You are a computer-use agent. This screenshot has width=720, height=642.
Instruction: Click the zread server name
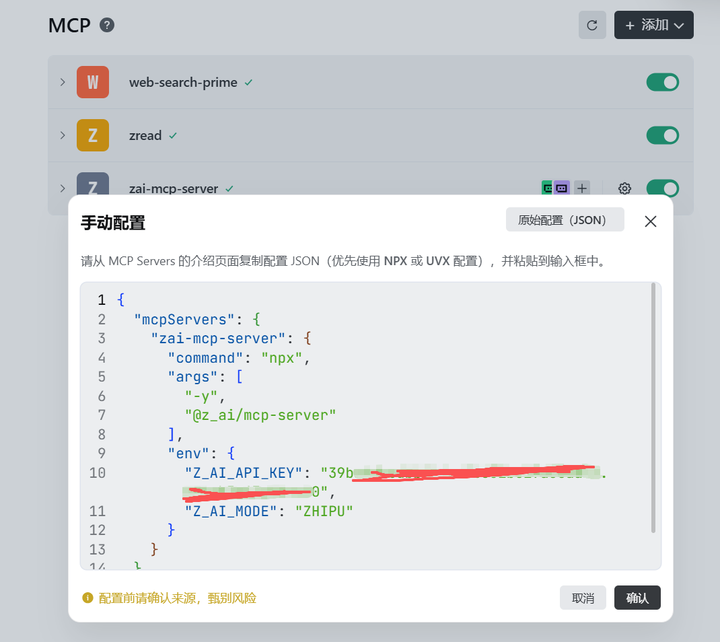coord(145,135)
